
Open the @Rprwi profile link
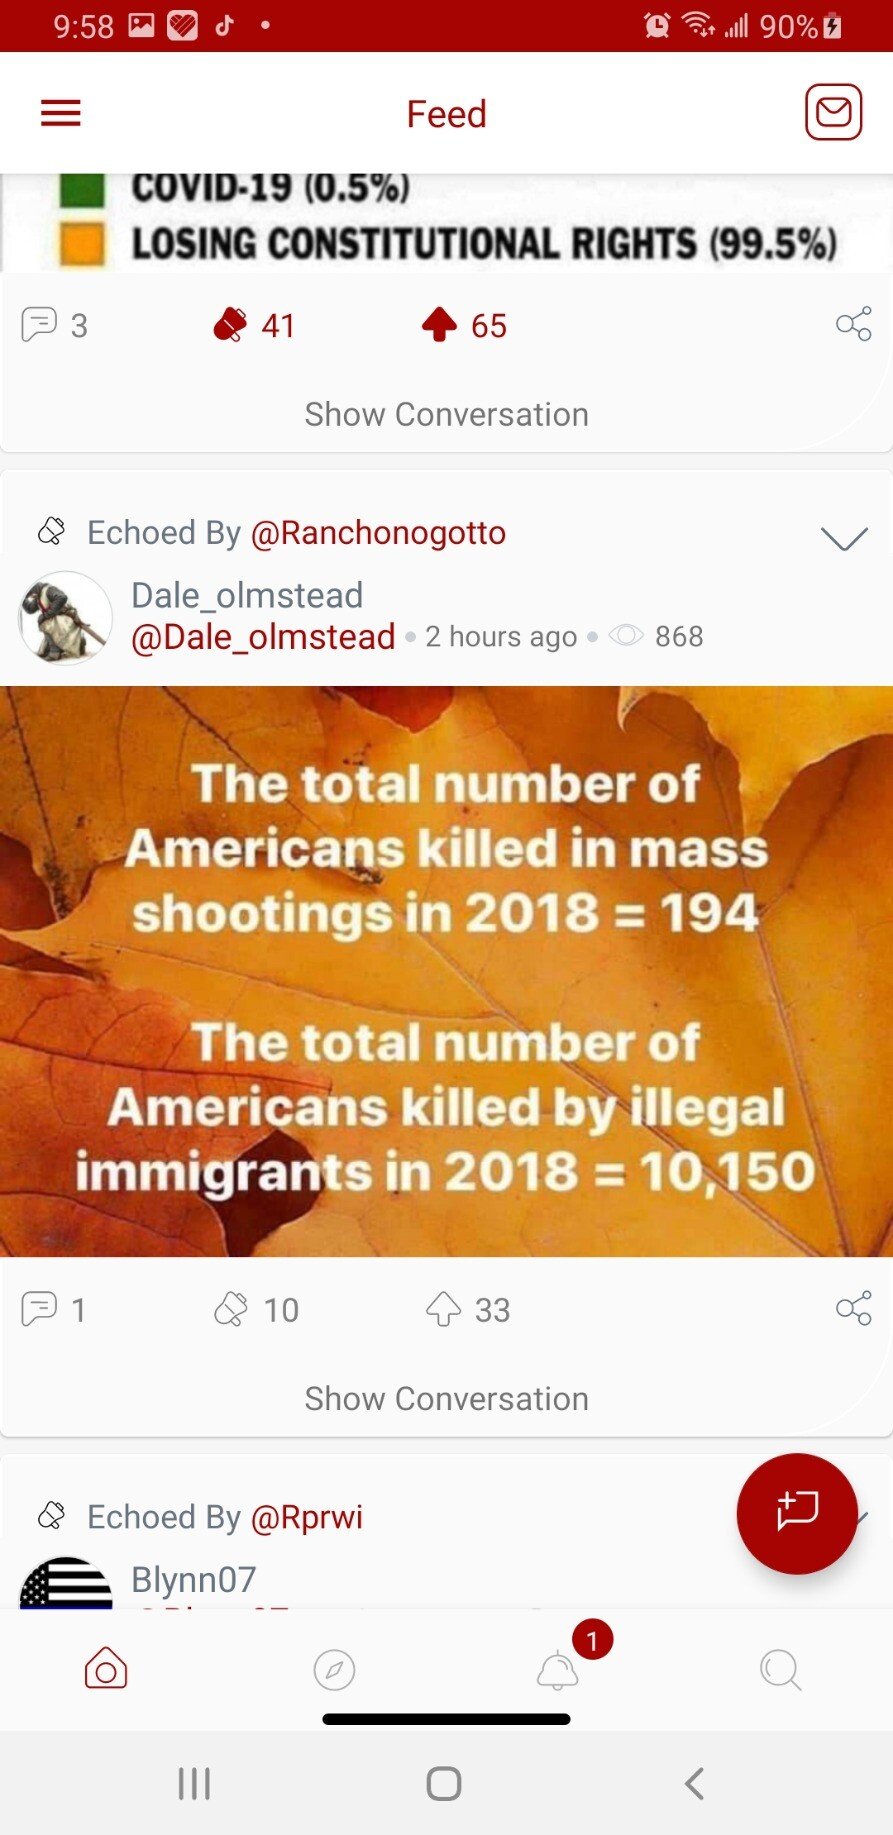307,1517
